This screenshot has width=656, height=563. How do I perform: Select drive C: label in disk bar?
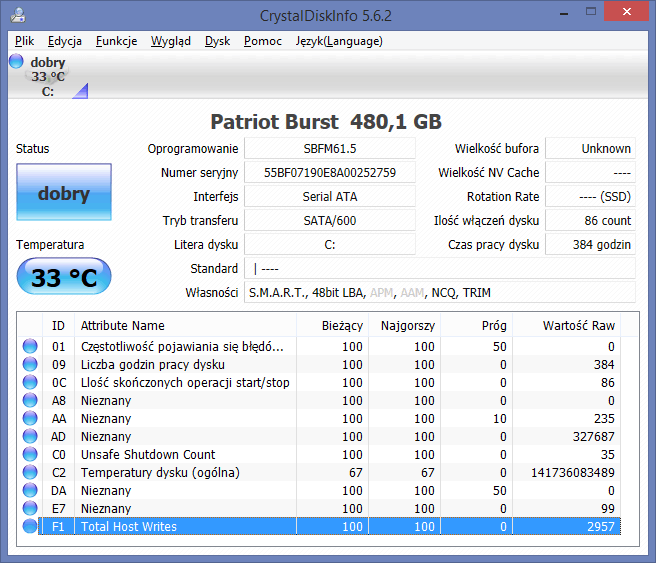[x=48, y=92]
